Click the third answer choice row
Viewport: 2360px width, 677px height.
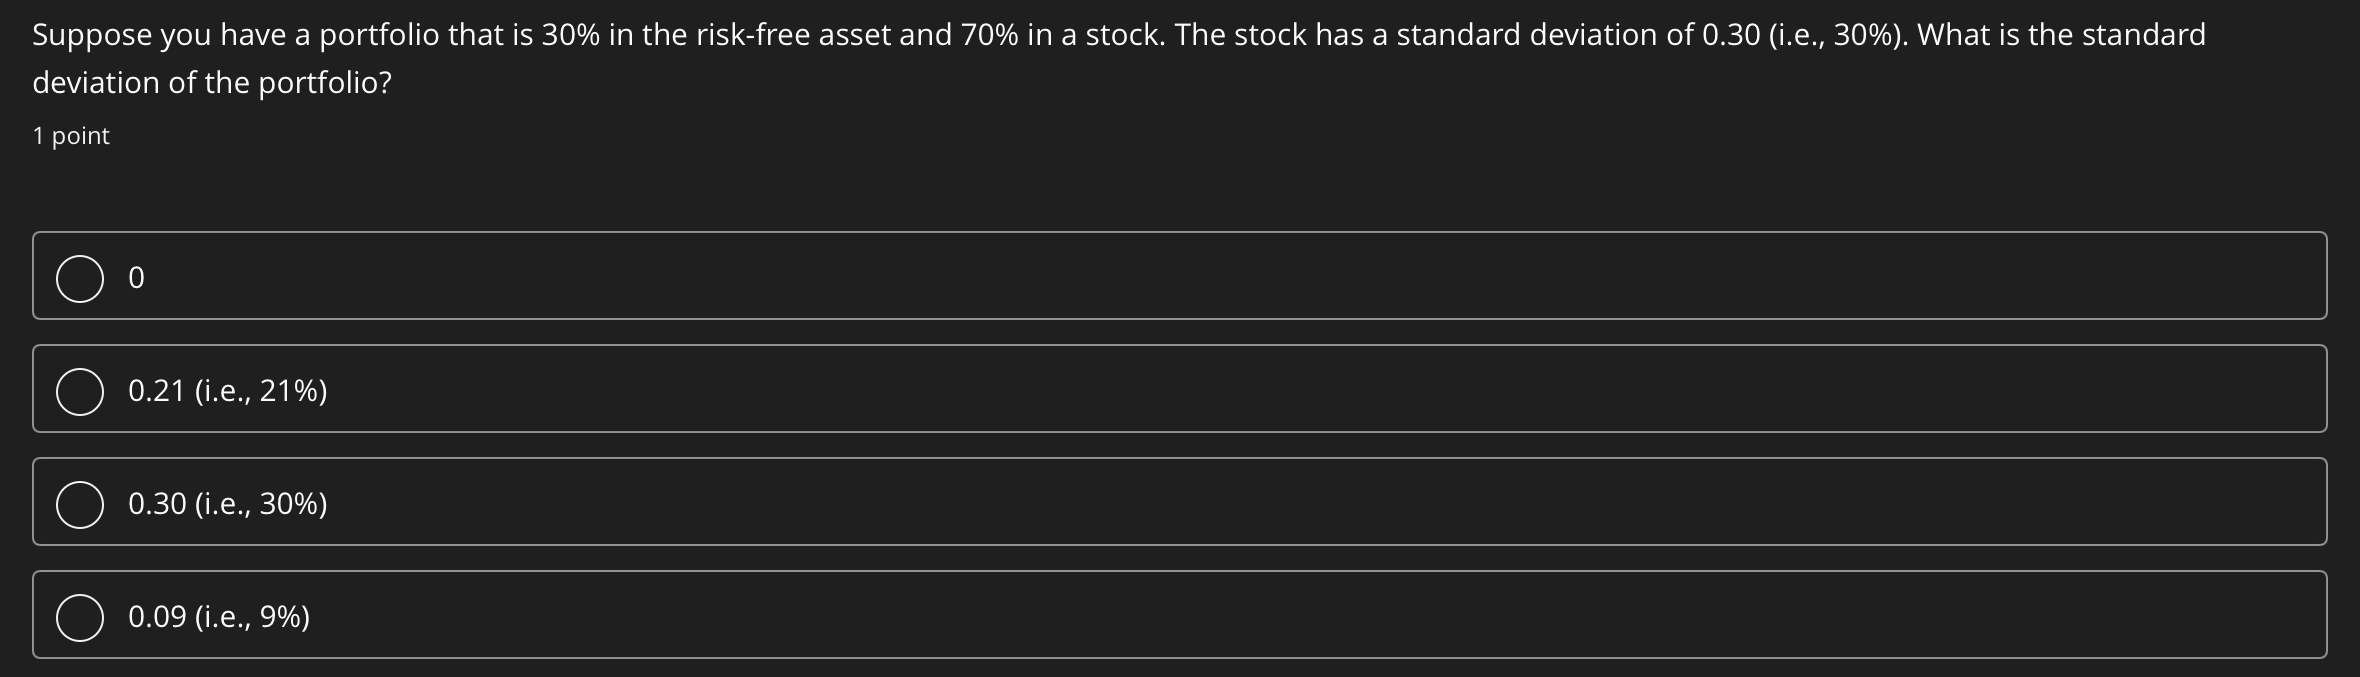click(x=1180, y=503)
